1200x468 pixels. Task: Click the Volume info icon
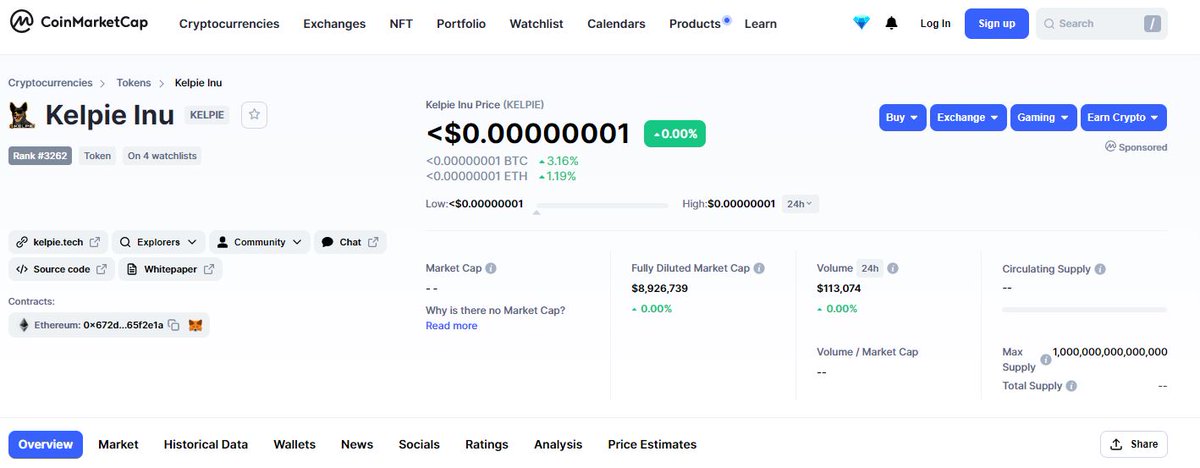click(893, 268)
